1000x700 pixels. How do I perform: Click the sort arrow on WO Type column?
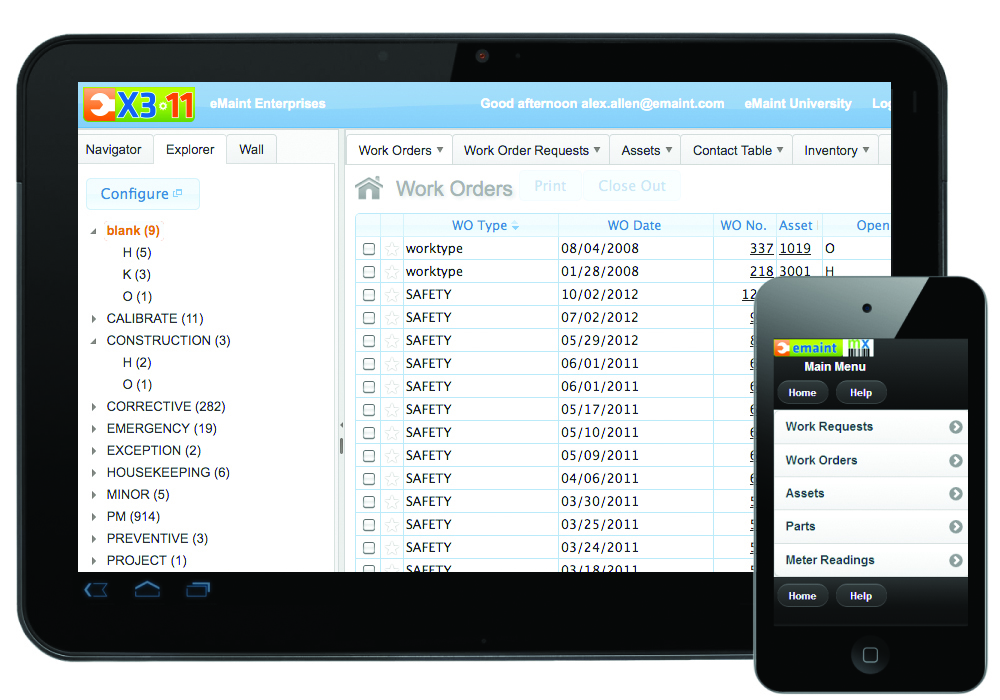click(515, 226)
